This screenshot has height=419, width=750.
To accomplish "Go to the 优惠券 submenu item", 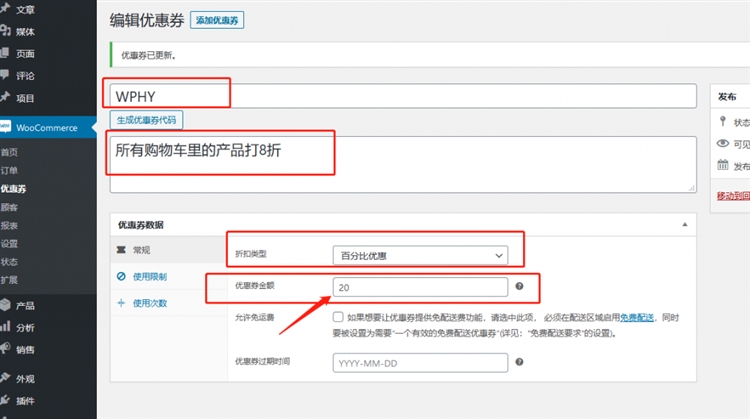I will coord(13,188).
